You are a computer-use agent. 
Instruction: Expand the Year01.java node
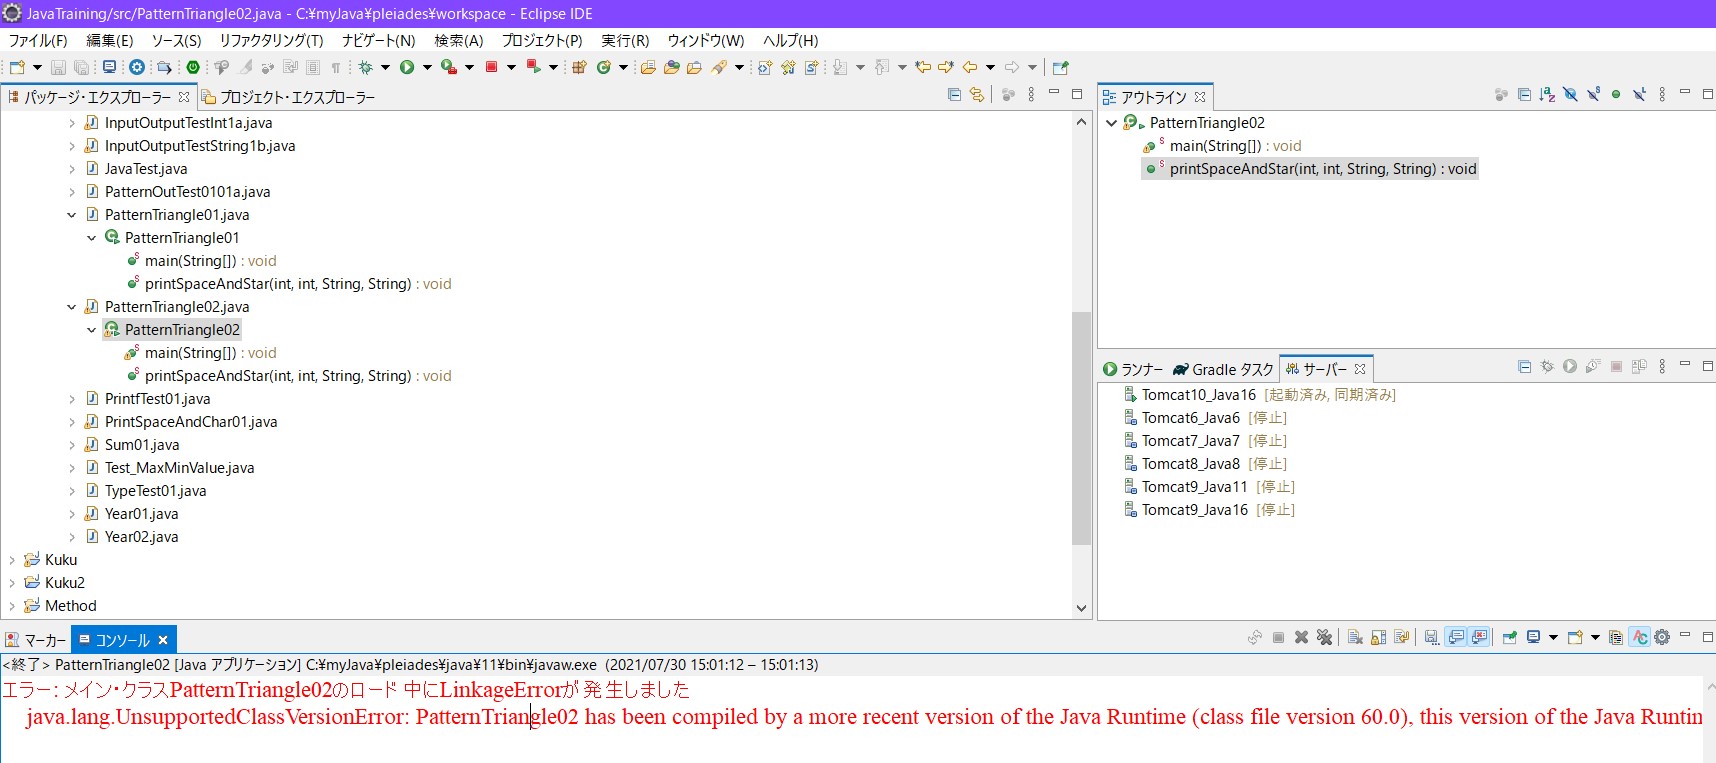pyautogui.click(x=71, y=514)
